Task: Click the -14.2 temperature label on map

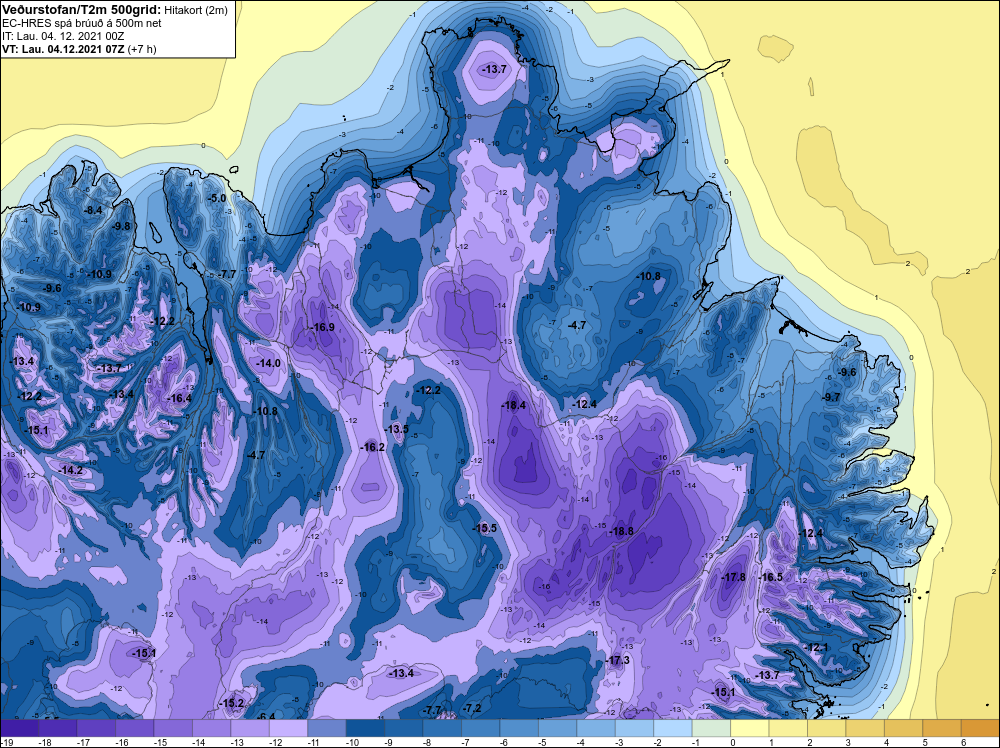Action: 71,470
